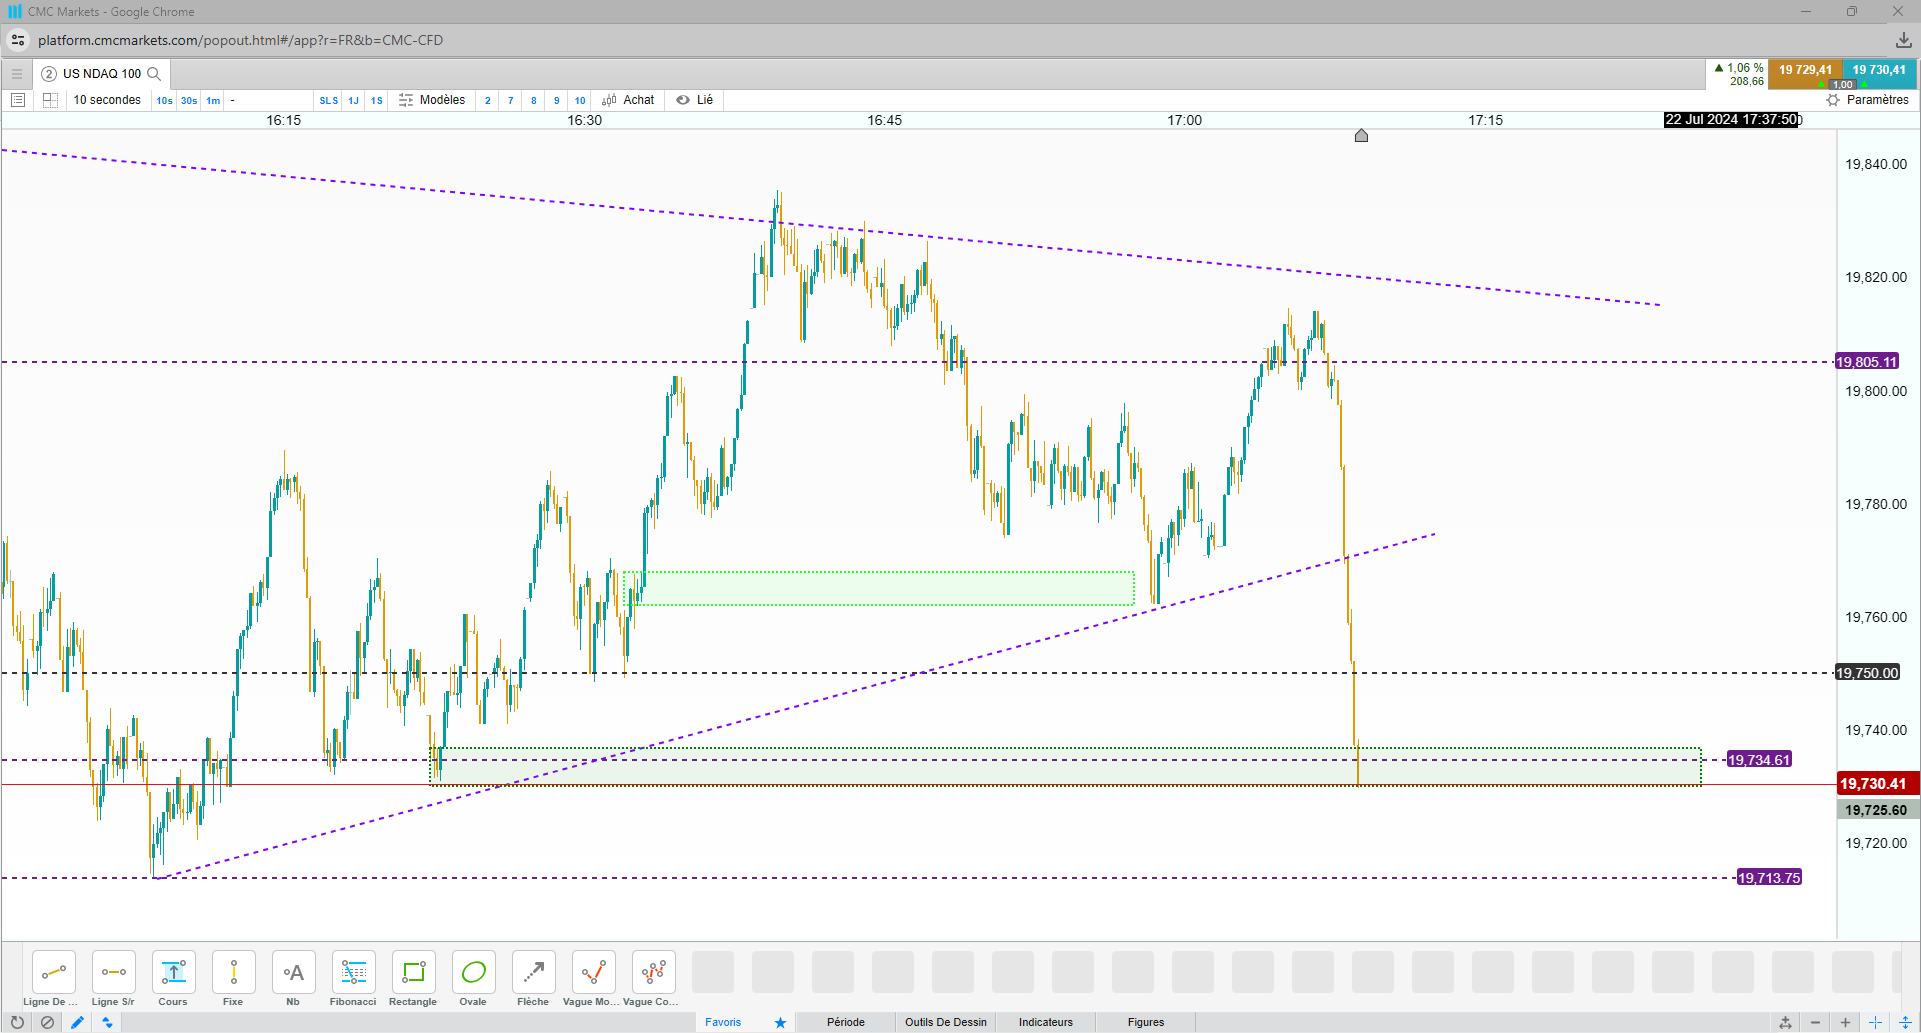Screen dimensions: 1921x1033
Task: Click the 19,713.75 price level label
Action: (x=1769, y=878)
